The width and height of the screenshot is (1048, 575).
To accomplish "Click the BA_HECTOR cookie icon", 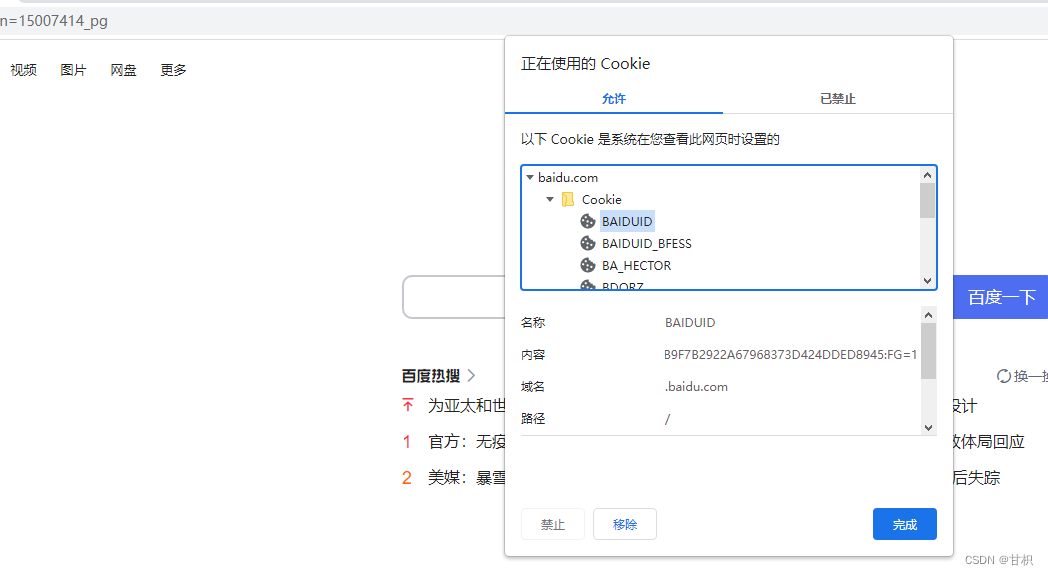I will tap(587, 265).
